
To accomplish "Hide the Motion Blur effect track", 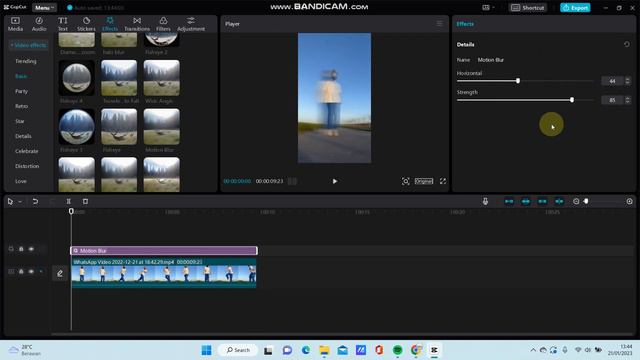I will (31, 249).
